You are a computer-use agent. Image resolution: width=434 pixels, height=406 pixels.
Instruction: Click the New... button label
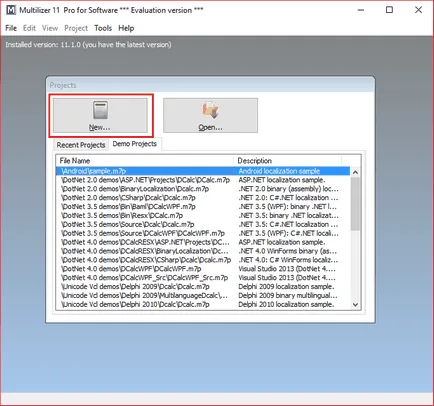tap(99, 127)
